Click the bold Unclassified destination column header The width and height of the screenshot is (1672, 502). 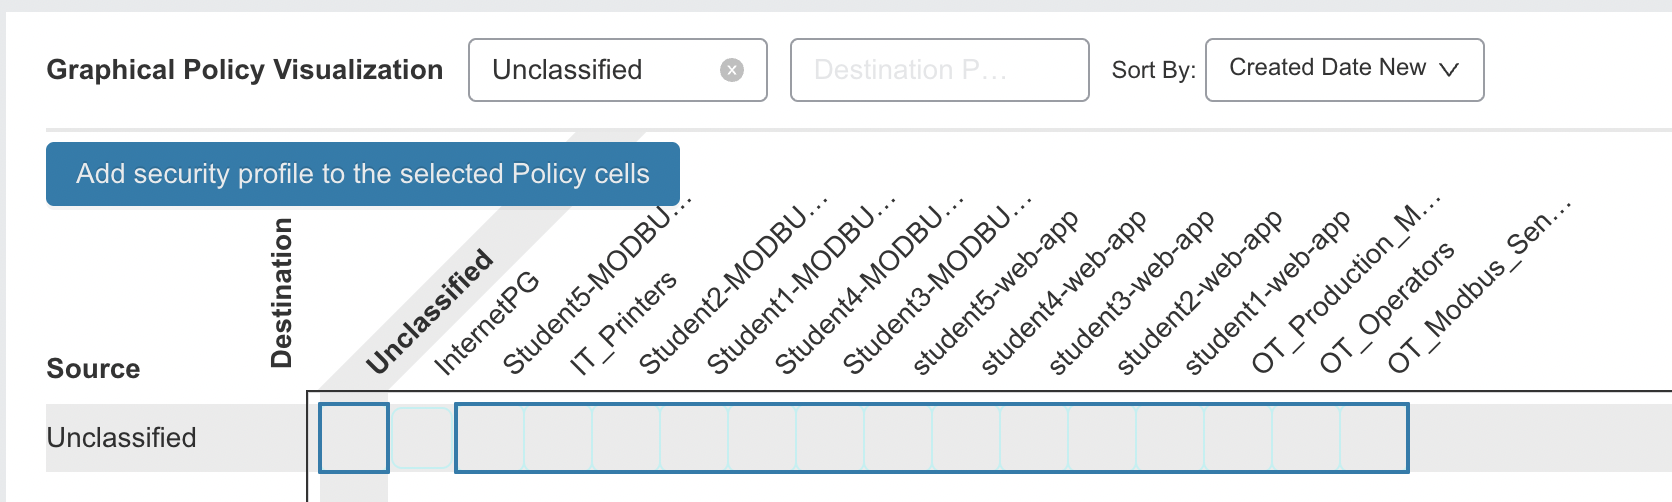coord(430,311)
